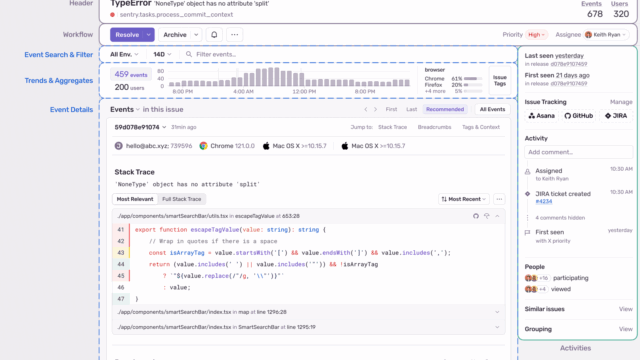Click the Archive button
Image resolution: width=640 pixels, height=360 pixels.
coord(175,35)
